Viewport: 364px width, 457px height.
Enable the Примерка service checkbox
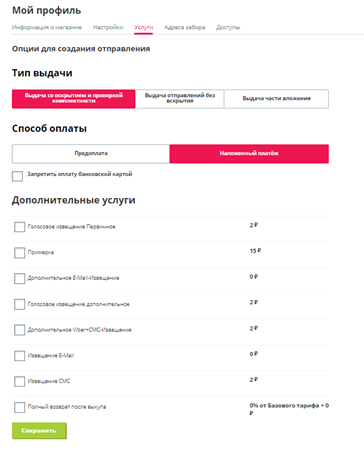(19, 253)
